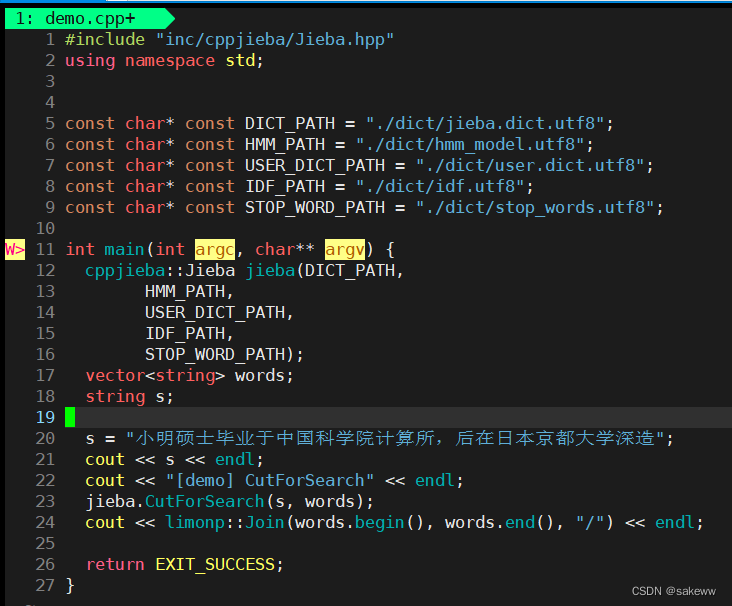Screen dimensions: 732x606
Task: Click line number 27 in the gutter
Action: point(45,585)
